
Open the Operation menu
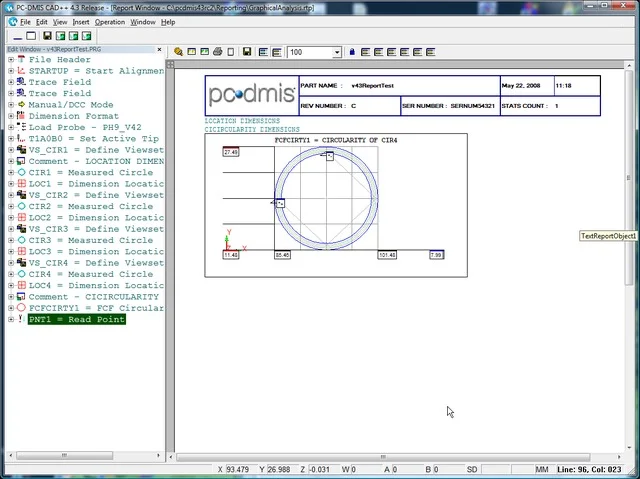coord(110,21)
